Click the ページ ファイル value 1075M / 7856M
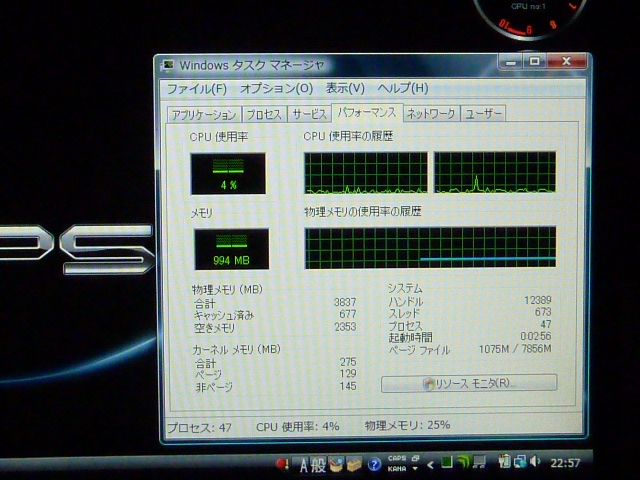This screenshot has height=480, width=640. click(x=515, y=349)
